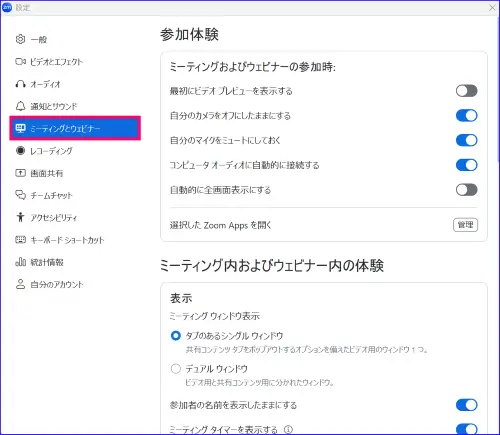The height and width of the screenshot is (435, 500).
Task: Toggle the ミーティング タイマーを表示する switch
Action: pyautogui.click(x=466, y=429)
